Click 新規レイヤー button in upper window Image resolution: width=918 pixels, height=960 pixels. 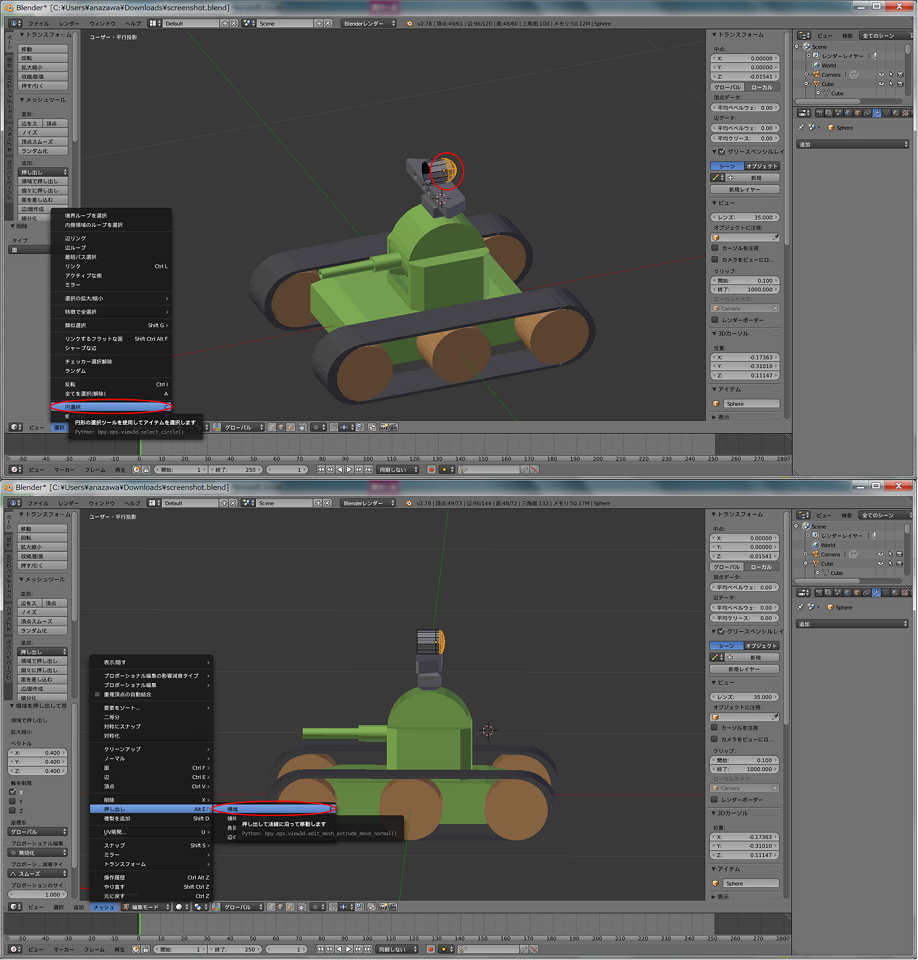tap(745, 189)
